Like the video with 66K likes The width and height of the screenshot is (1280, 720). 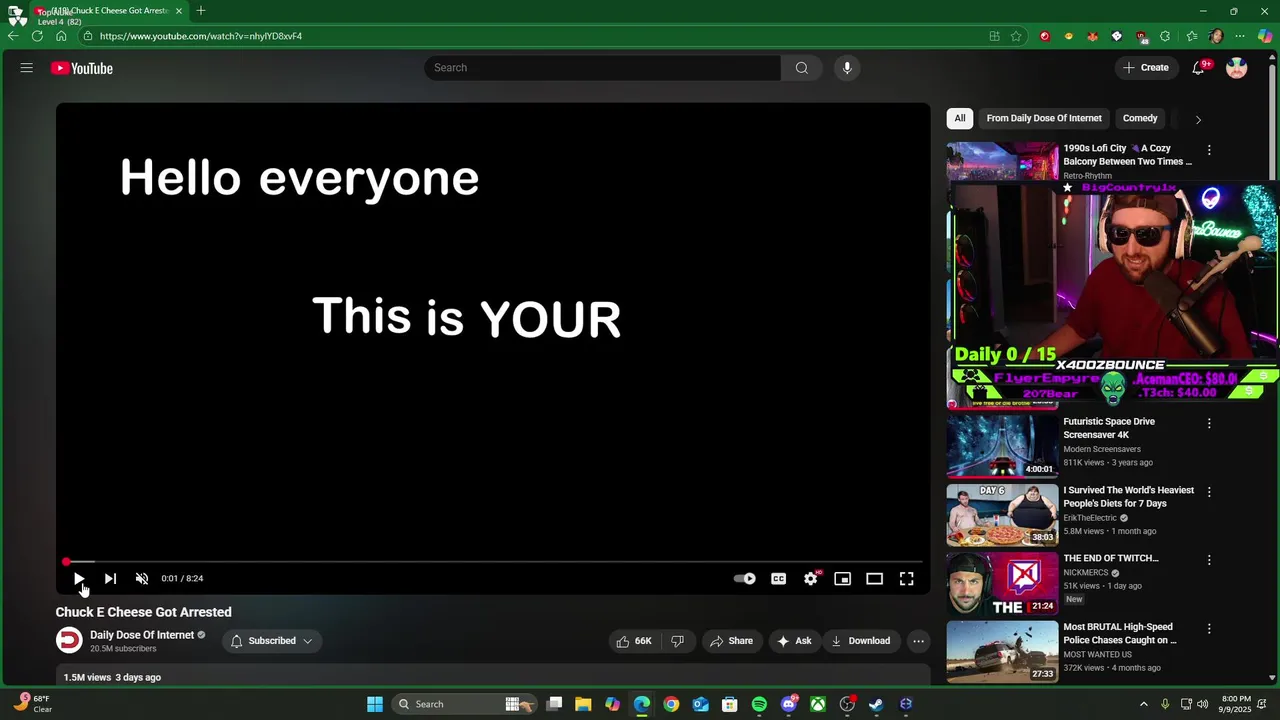coord(634,641)
